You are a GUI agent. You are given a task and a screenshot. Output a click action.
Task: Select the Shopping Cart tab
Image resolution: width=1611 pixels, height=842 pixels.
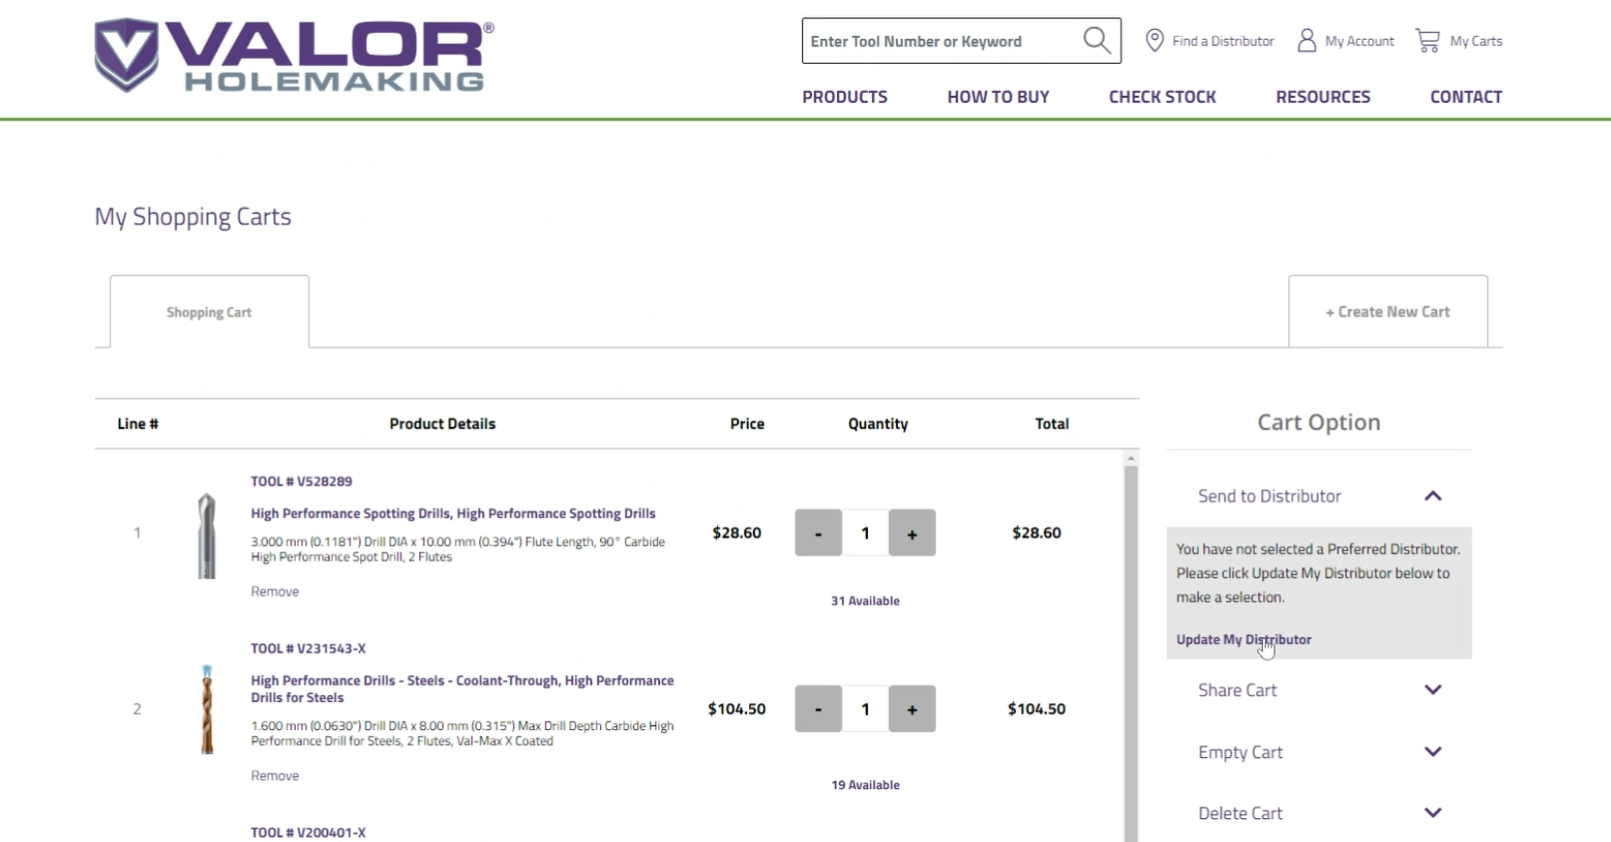click(x=209, y=312)
